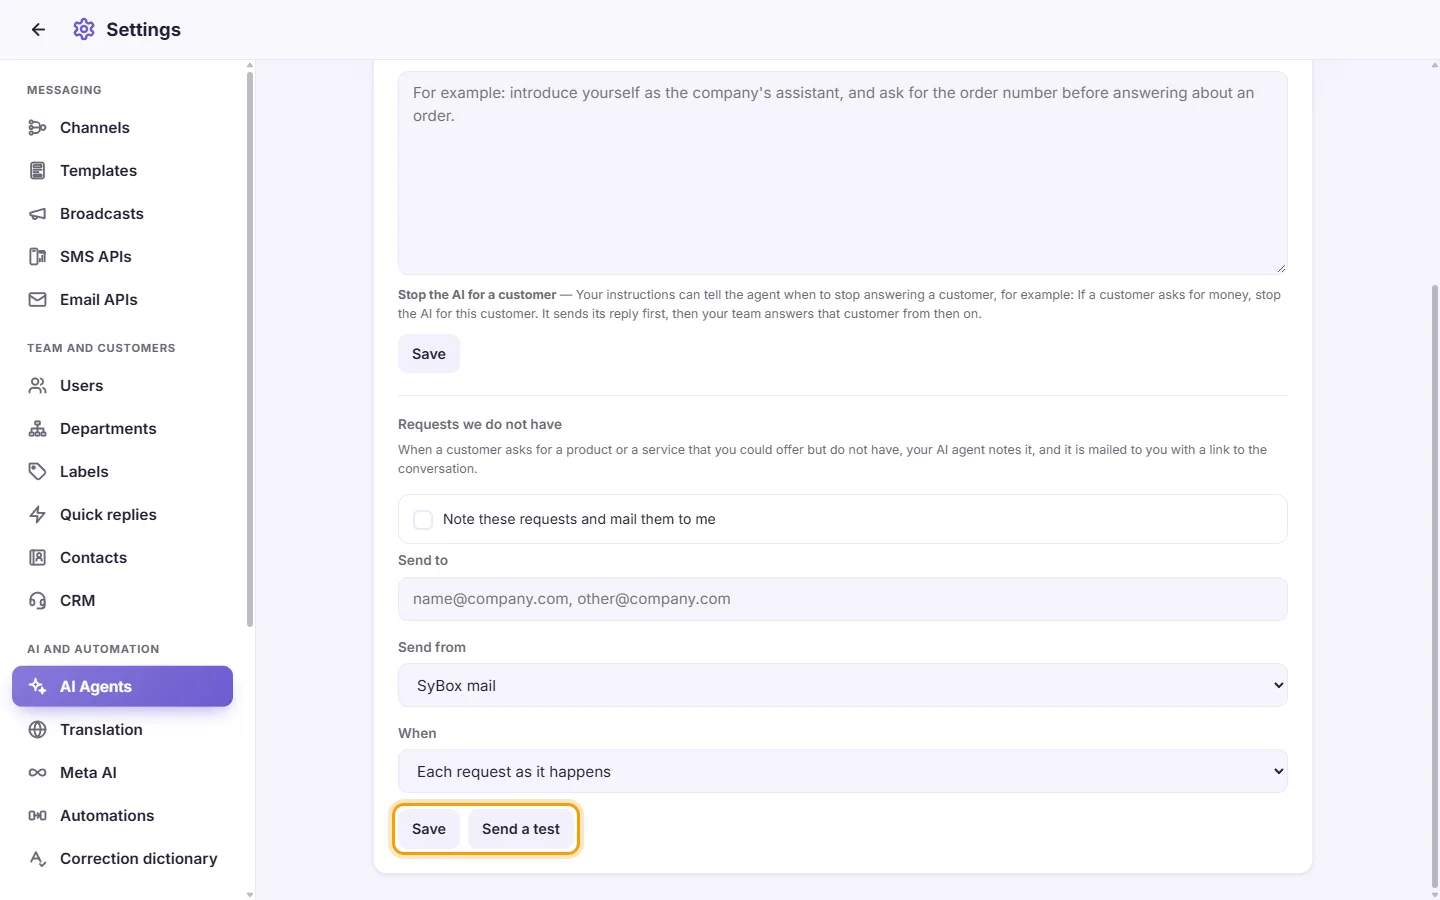Open the When frequency dropdown
Image resolution: width=1440 pixels, height=900 pixels.
point(843,772)
